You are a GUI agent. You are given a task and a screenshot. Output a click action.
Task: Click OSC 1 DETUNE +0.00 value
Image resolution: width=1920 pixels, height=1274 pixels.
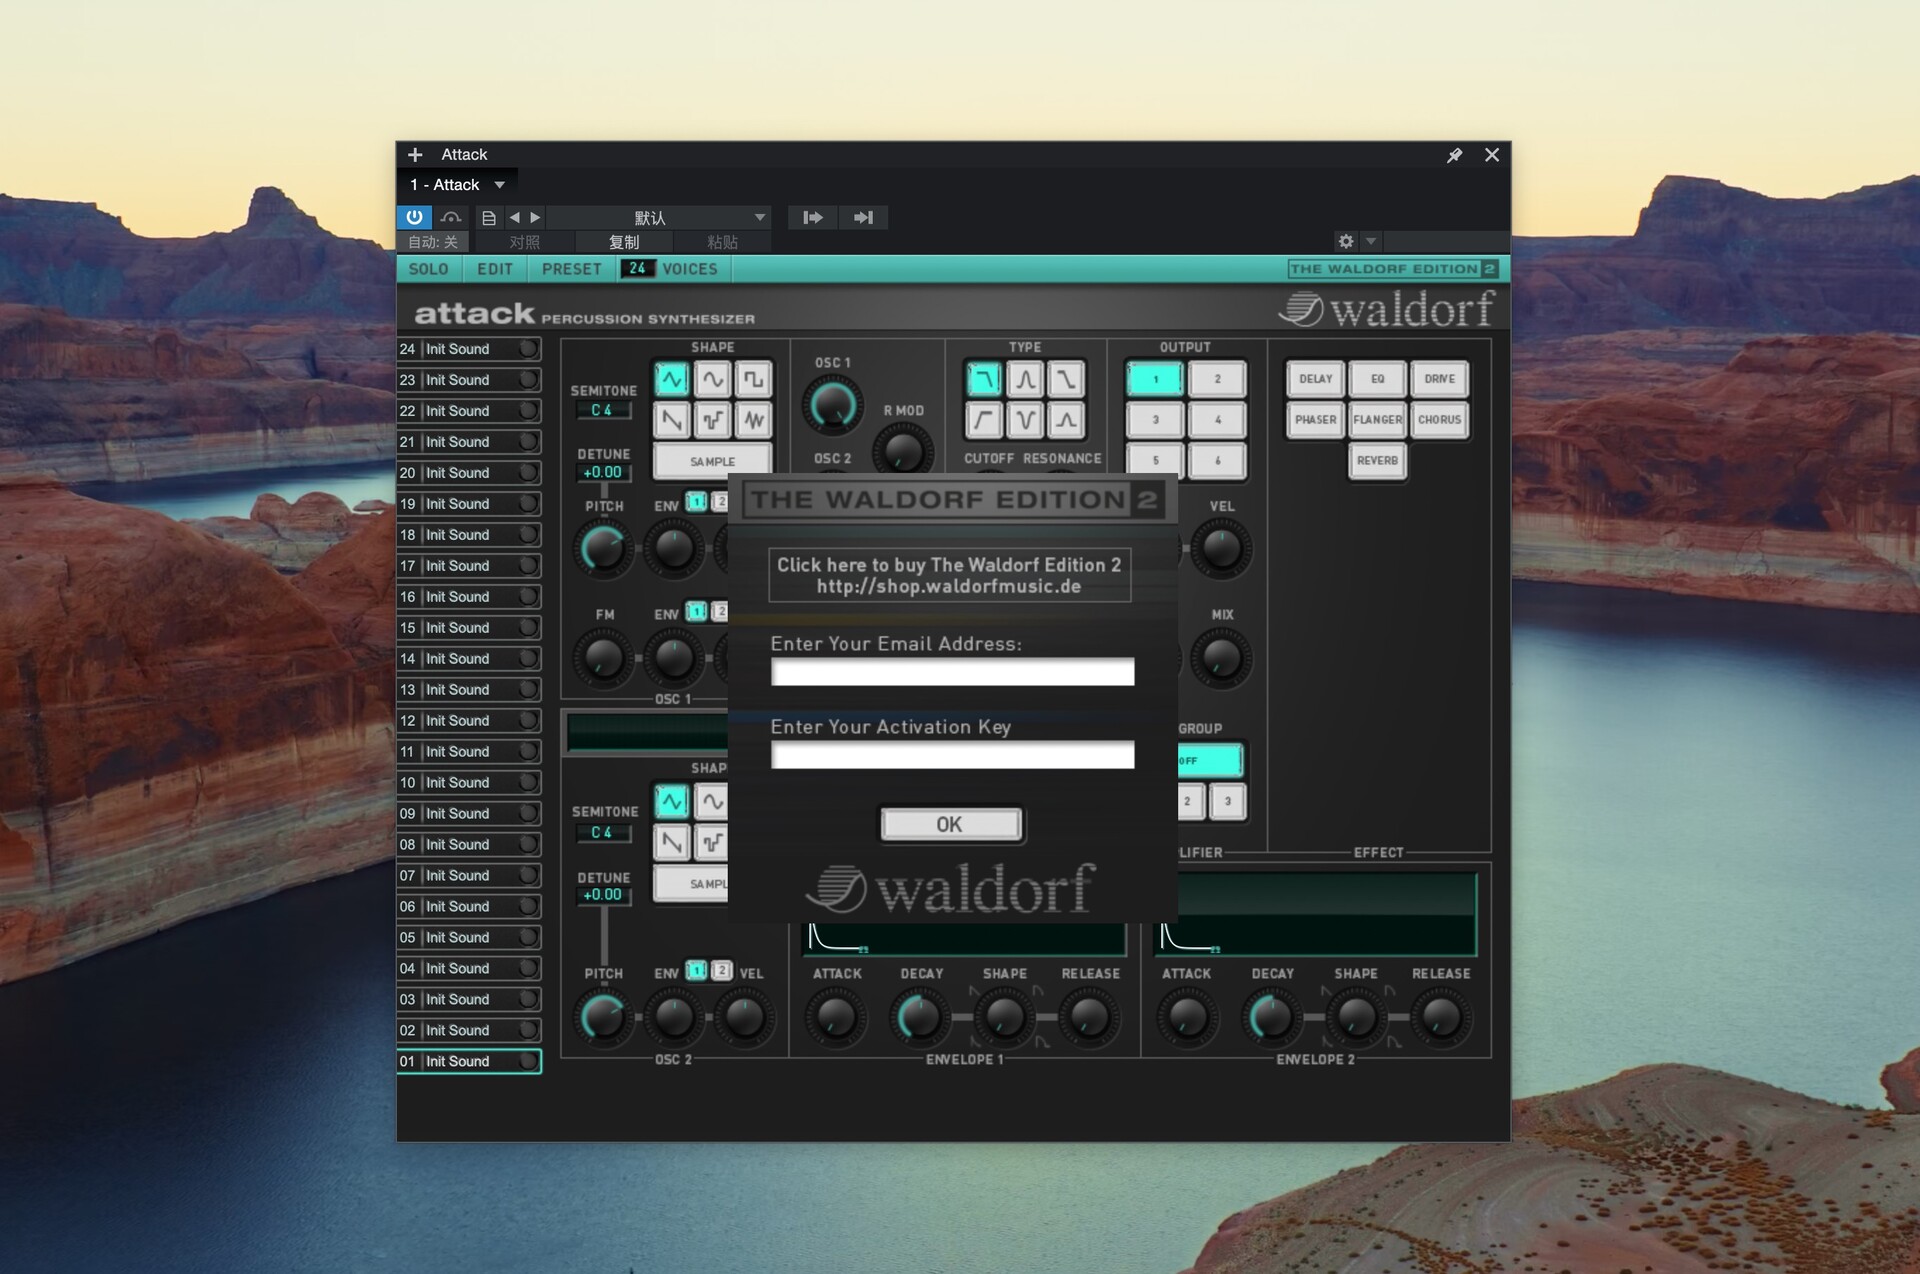click(602, 472)
